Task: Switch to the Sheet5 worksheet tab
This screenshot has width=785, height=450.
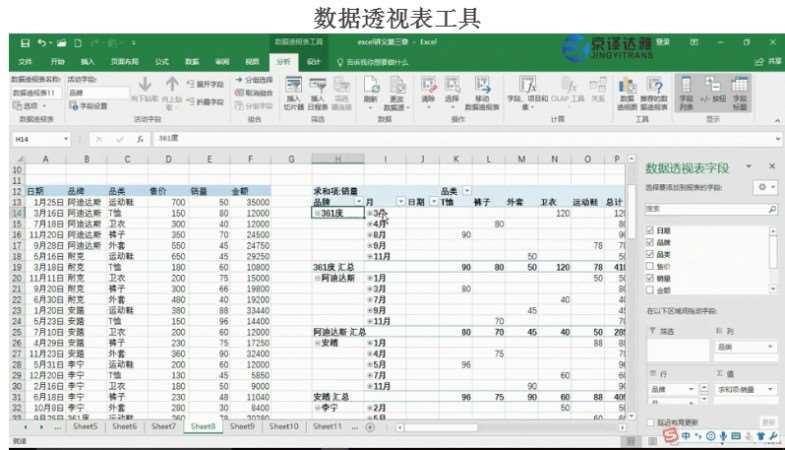Action: pyautogui.click(x=85, y=426)
